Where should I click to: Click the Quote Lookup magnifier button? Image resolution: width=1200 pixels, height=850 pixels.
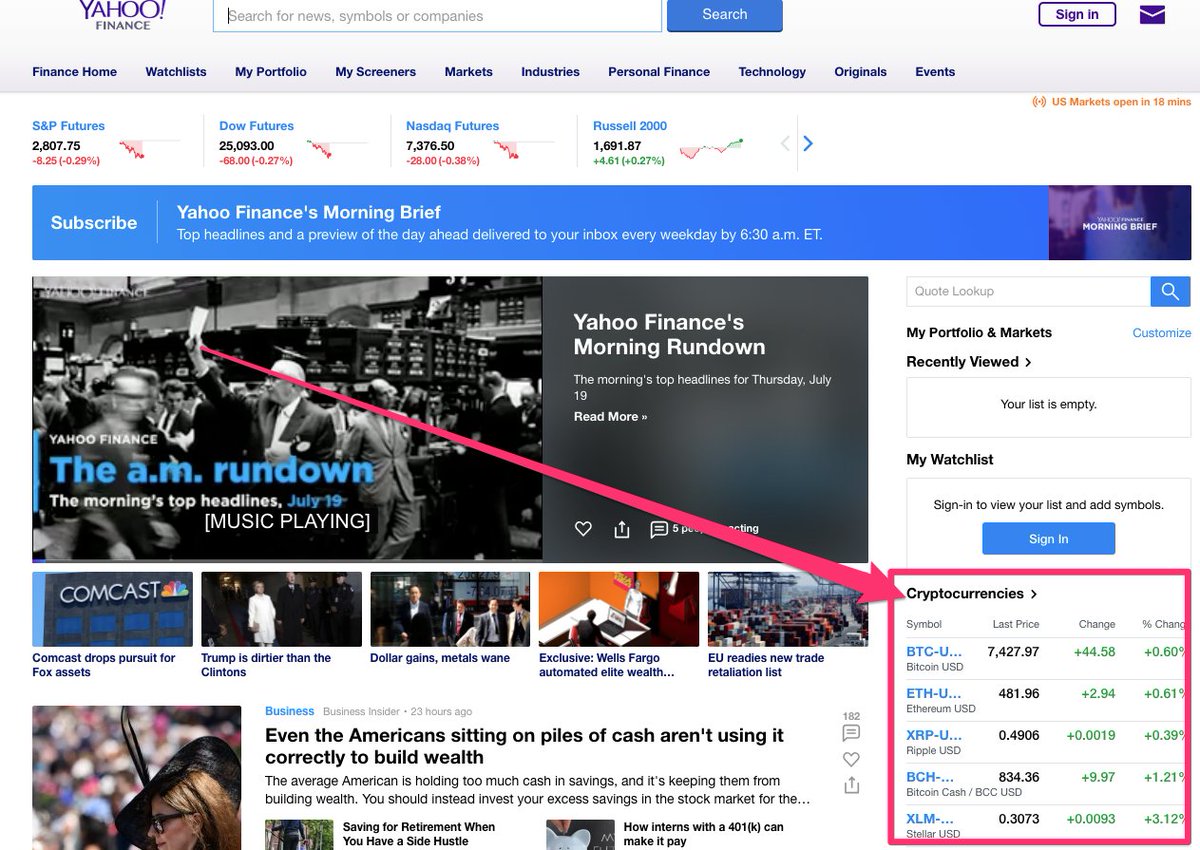click(x=1170, y=291)
